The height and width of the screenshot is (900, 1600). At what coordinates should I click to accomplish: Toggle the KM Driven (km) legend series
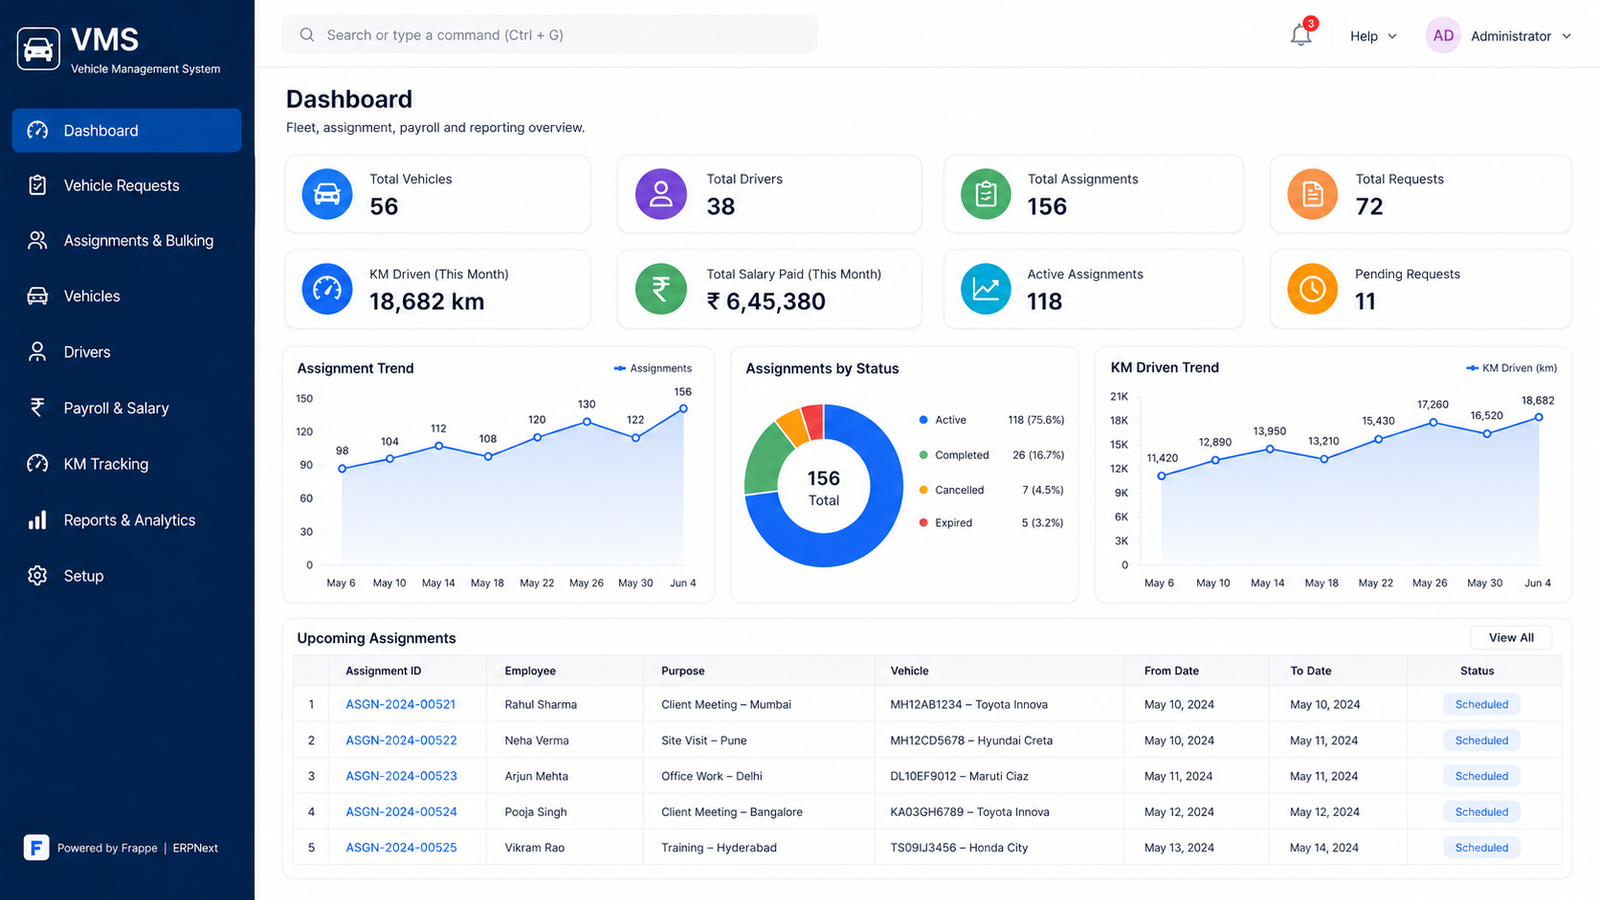[1511, 368]
